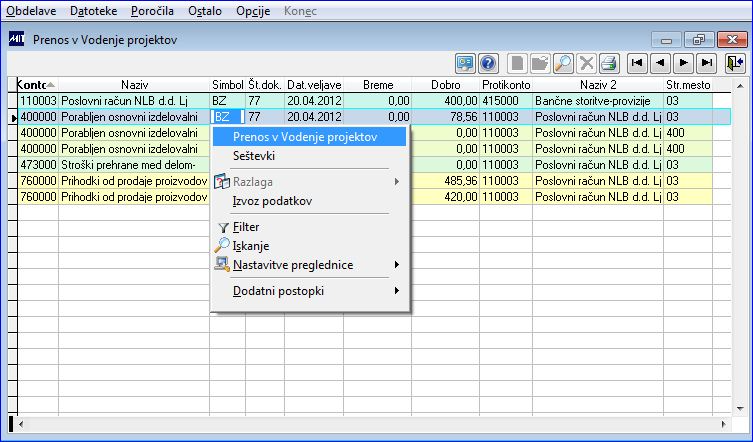Click the Stroški prehrane med delom- cell
753x442 pixels.
pyautogui.click(x=134, y=165)
